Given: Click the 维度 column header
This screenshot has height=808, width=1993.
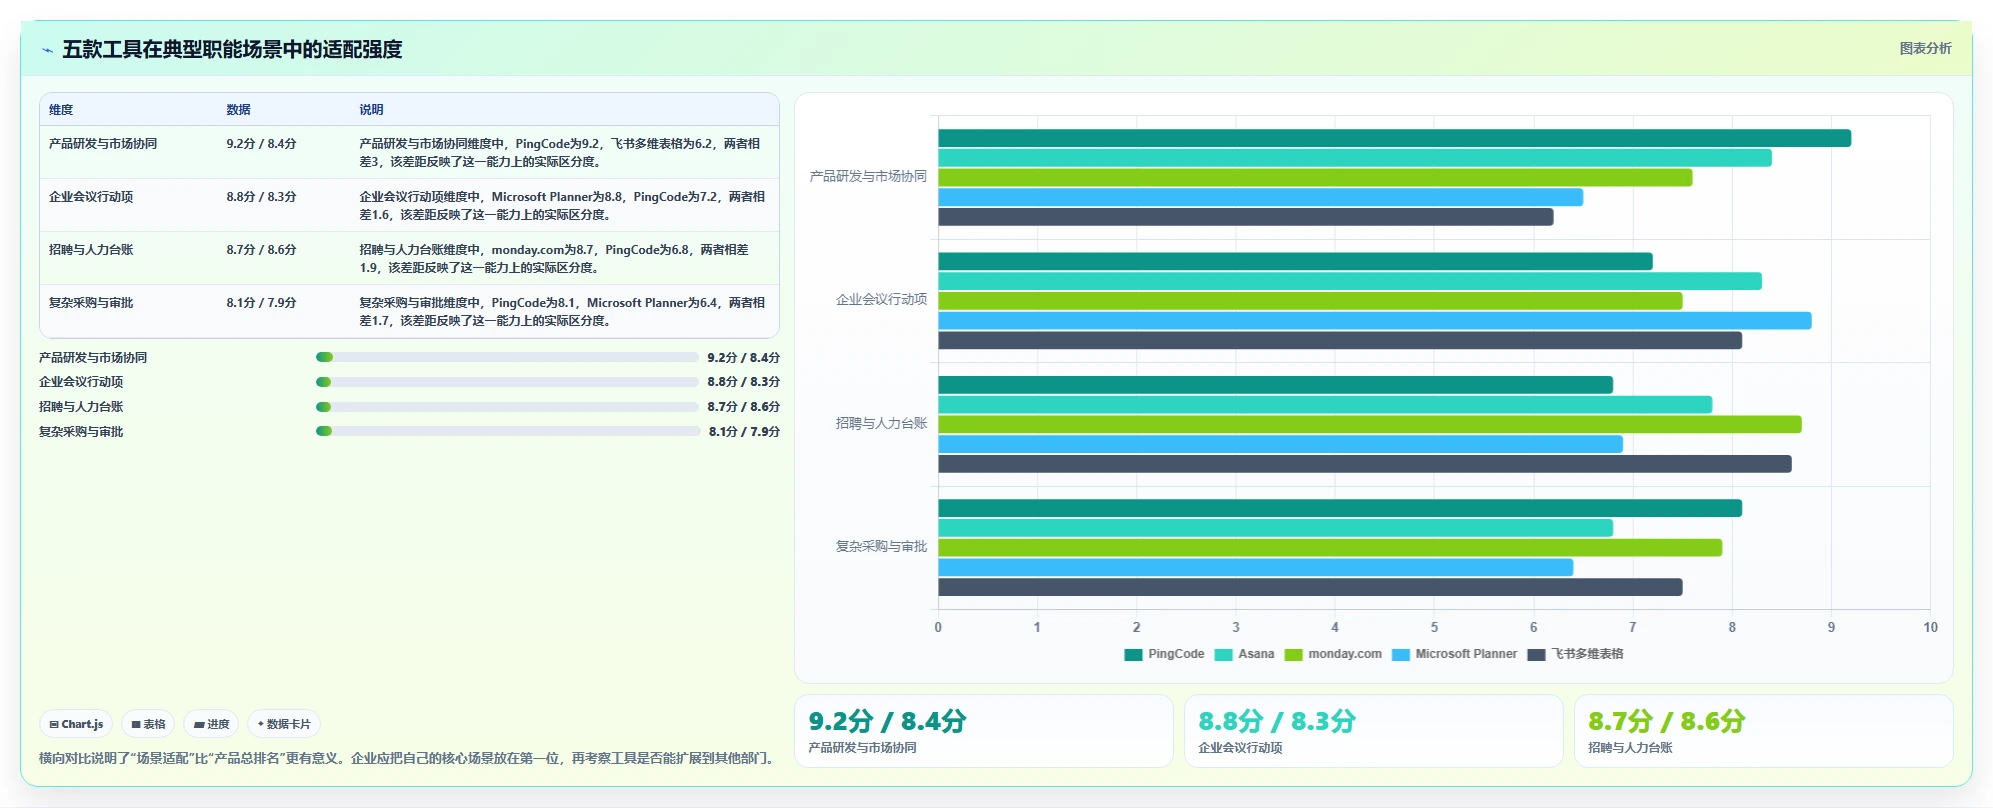Looking at the screenshot, I should pyautogui.click(x=61, y=110).
